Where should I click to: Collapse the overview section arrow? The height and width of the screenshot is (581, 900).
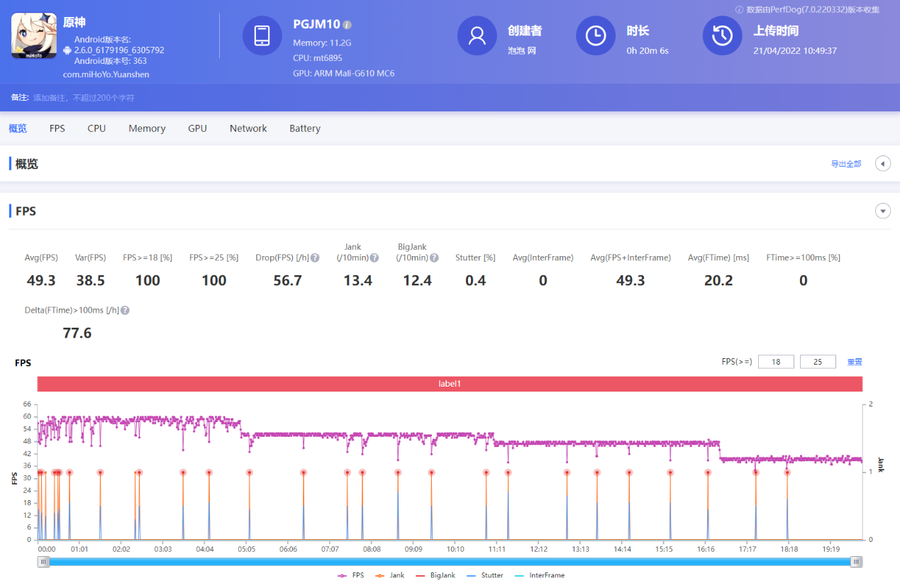[882, 164]
